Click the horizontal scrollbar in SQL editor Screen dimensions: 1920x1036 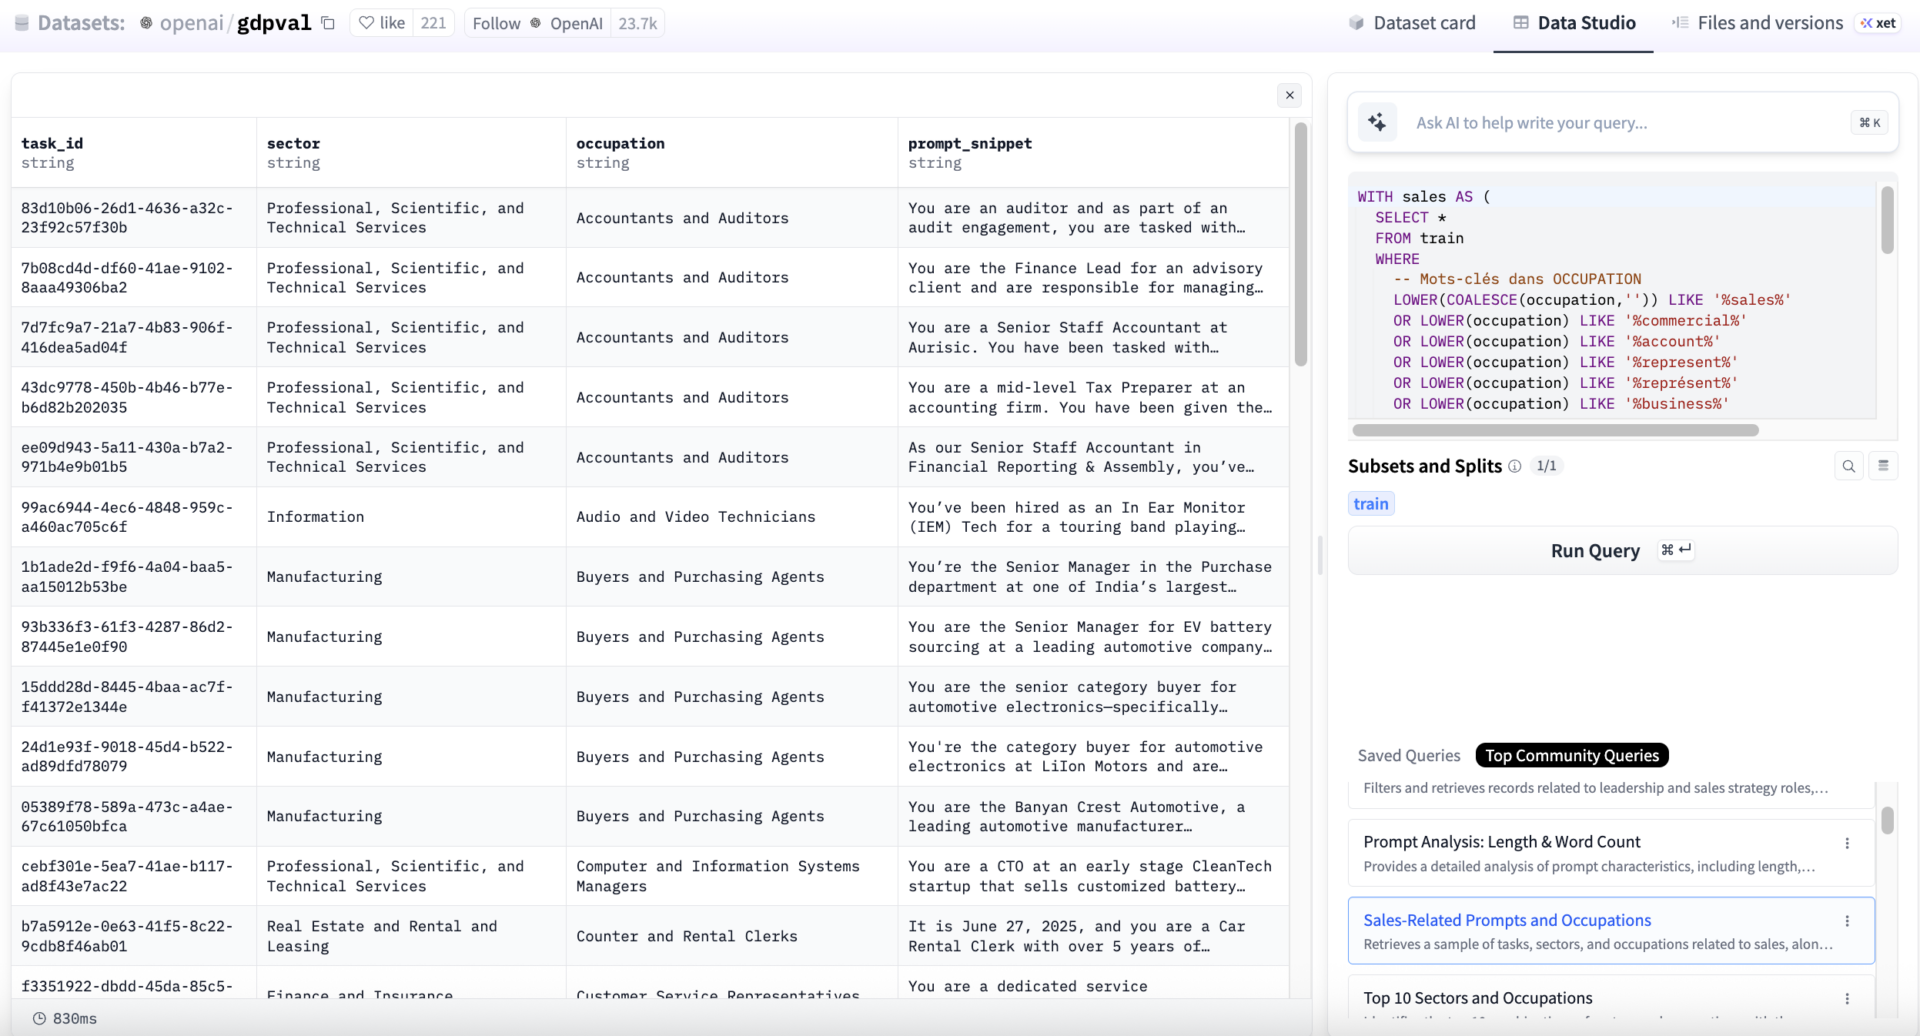[x=1554, y=431]
